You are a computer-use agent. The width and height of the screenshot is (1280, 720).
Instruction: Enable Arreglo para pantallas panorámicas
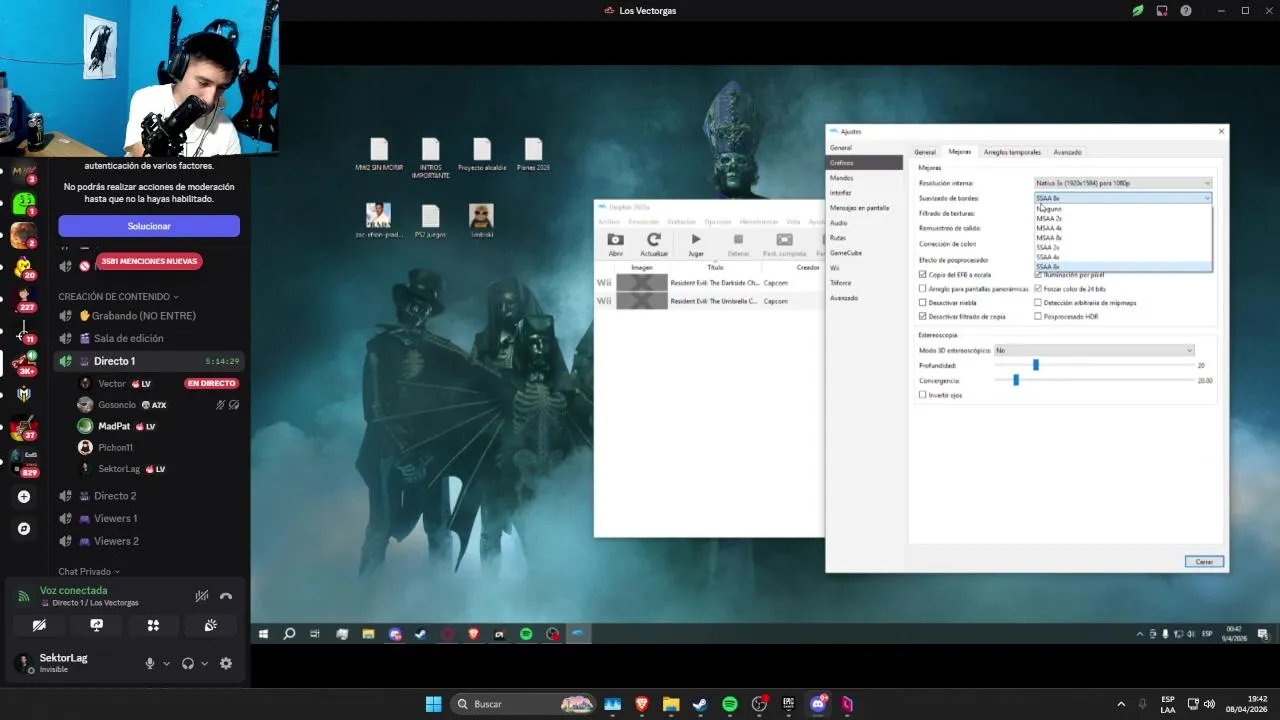coord(922,288)
